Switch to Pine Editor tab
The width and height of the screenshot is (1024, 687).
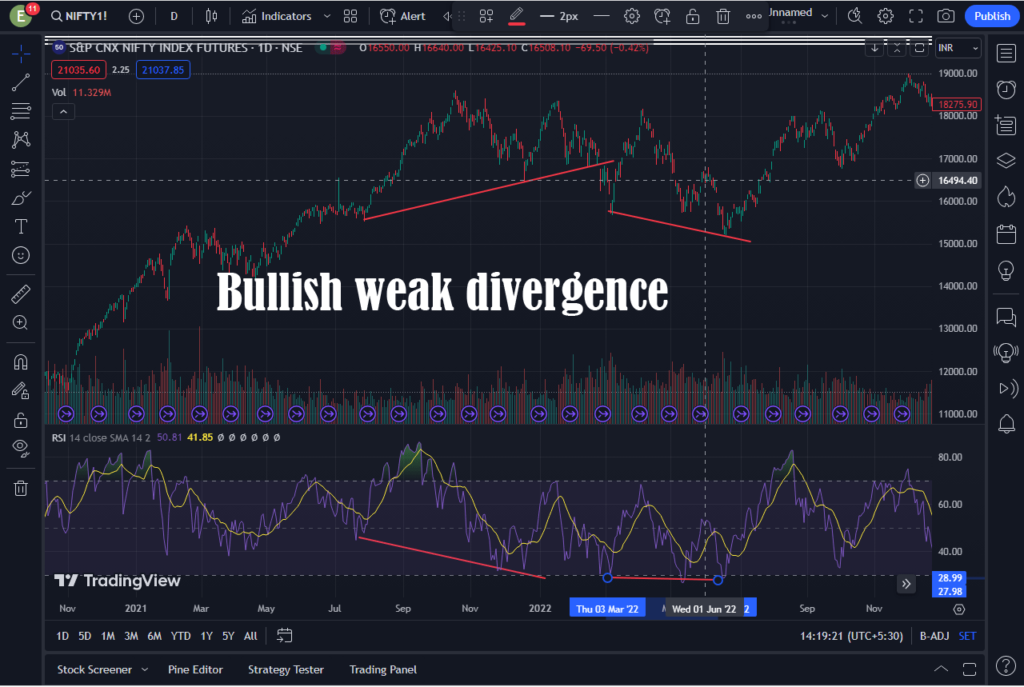pyautogui.click(x=195, y=670)
